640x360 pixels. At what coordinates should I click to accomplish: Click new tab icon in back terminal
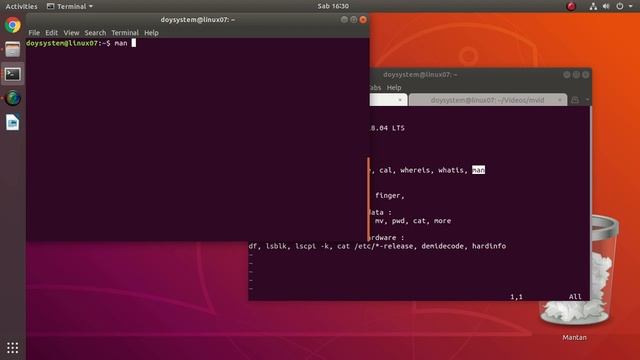pyautogui.click(x=575, y=100)
